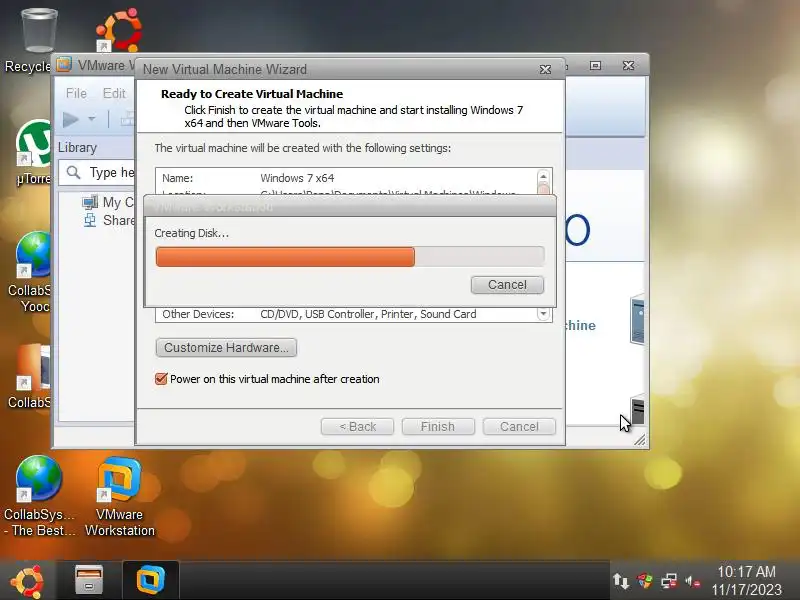Toggle Power on this virtual machine after creation
Image resolution: width=800 pixels, height=600 pixels.
point(161,379)
